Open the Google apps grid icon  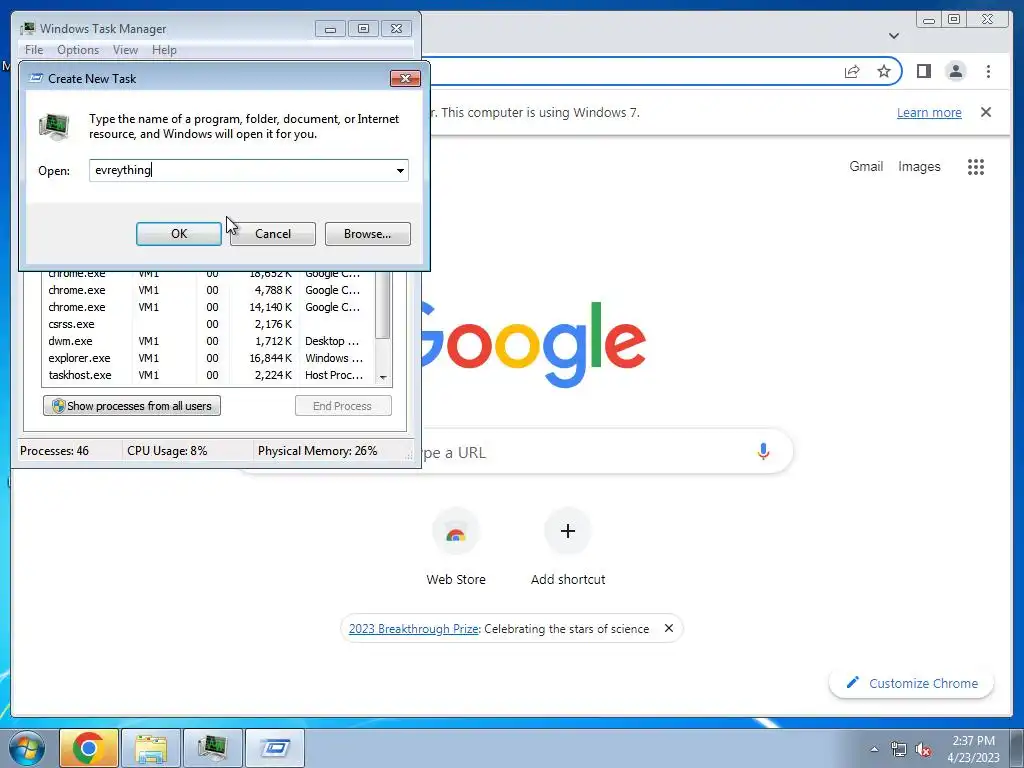[976, 167]
